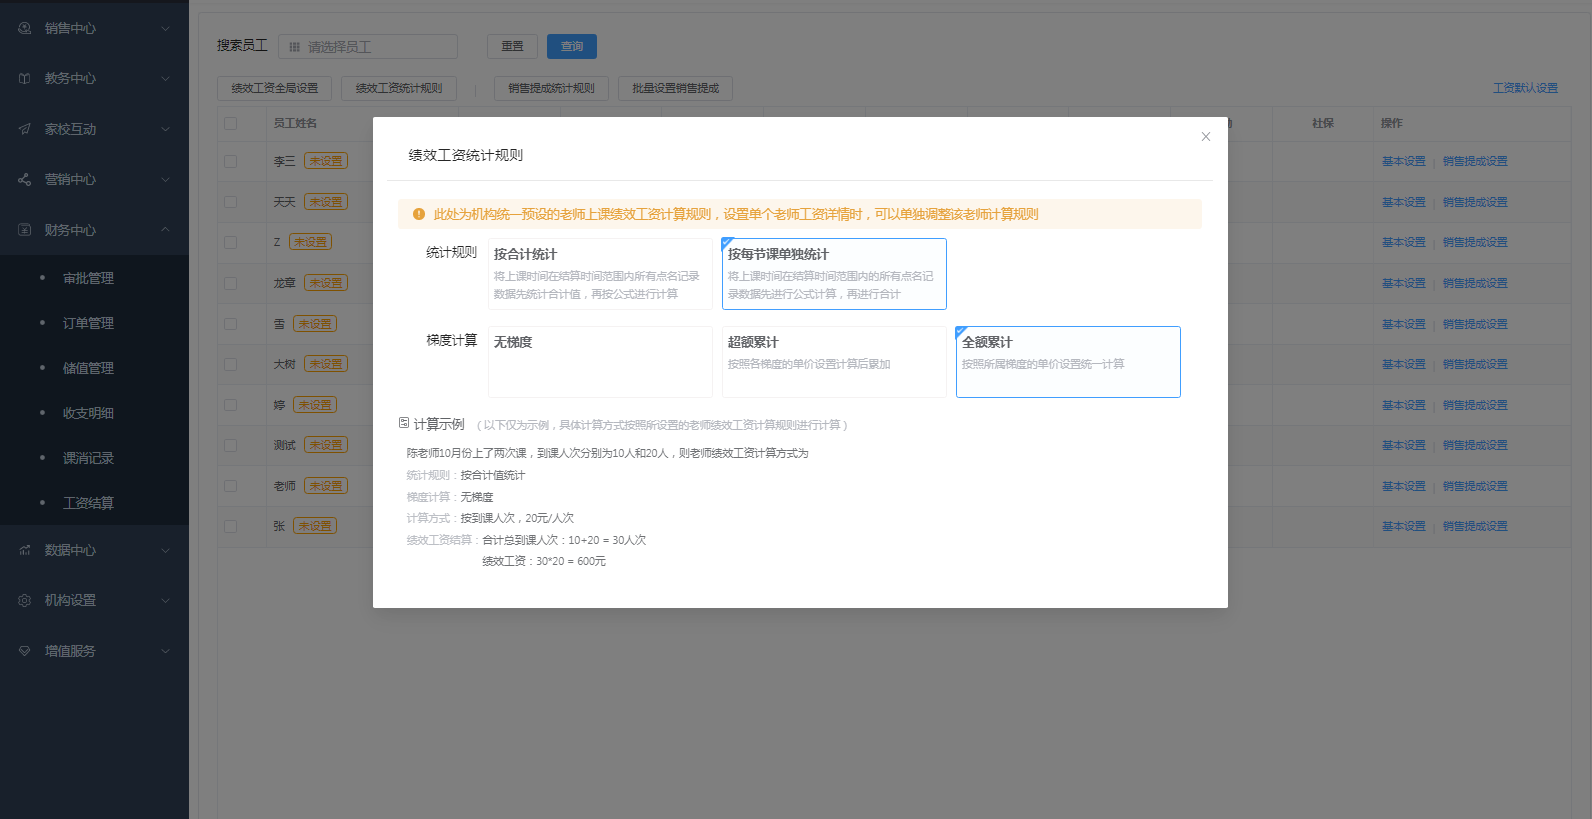The width and height of the screenshot is (1592, 819).
Task: Click the 批量设置销售提成 button
Action: (675, 88)
